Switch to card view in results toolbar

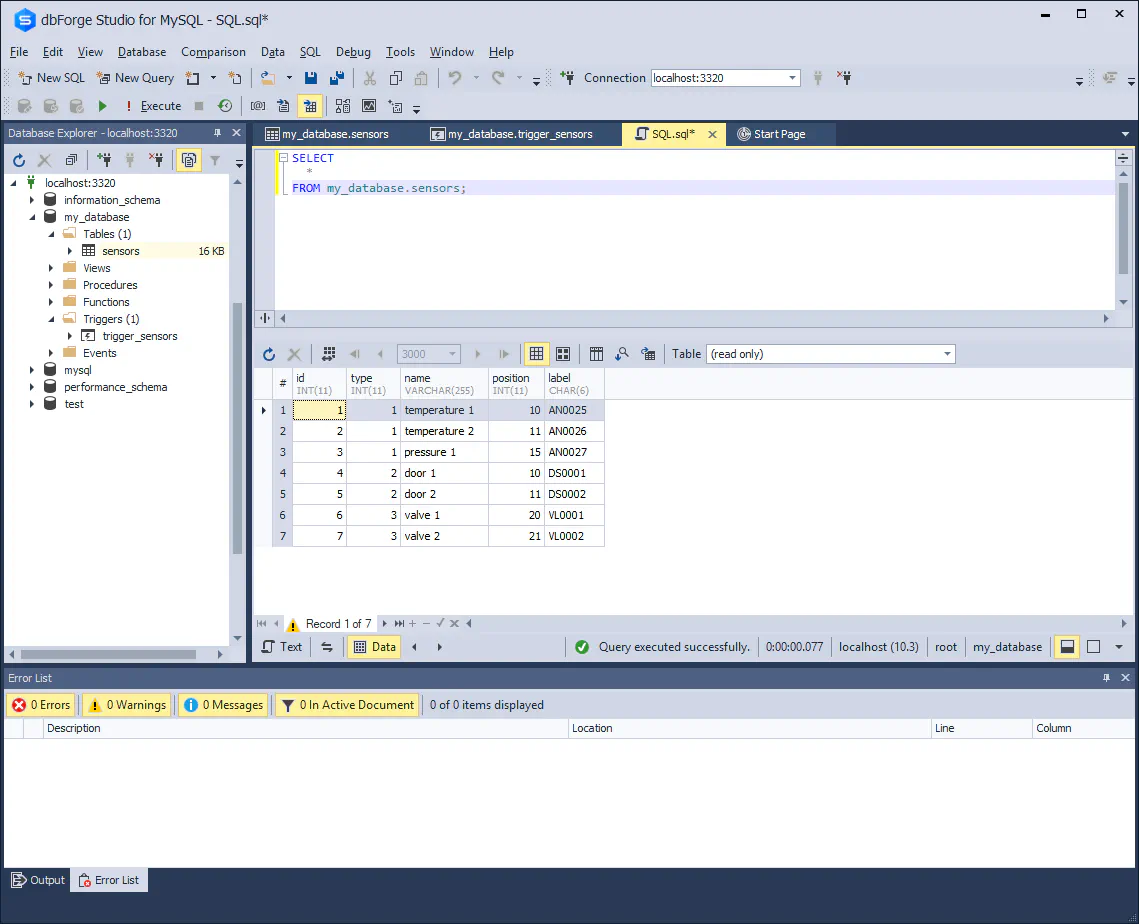point(563,354)
